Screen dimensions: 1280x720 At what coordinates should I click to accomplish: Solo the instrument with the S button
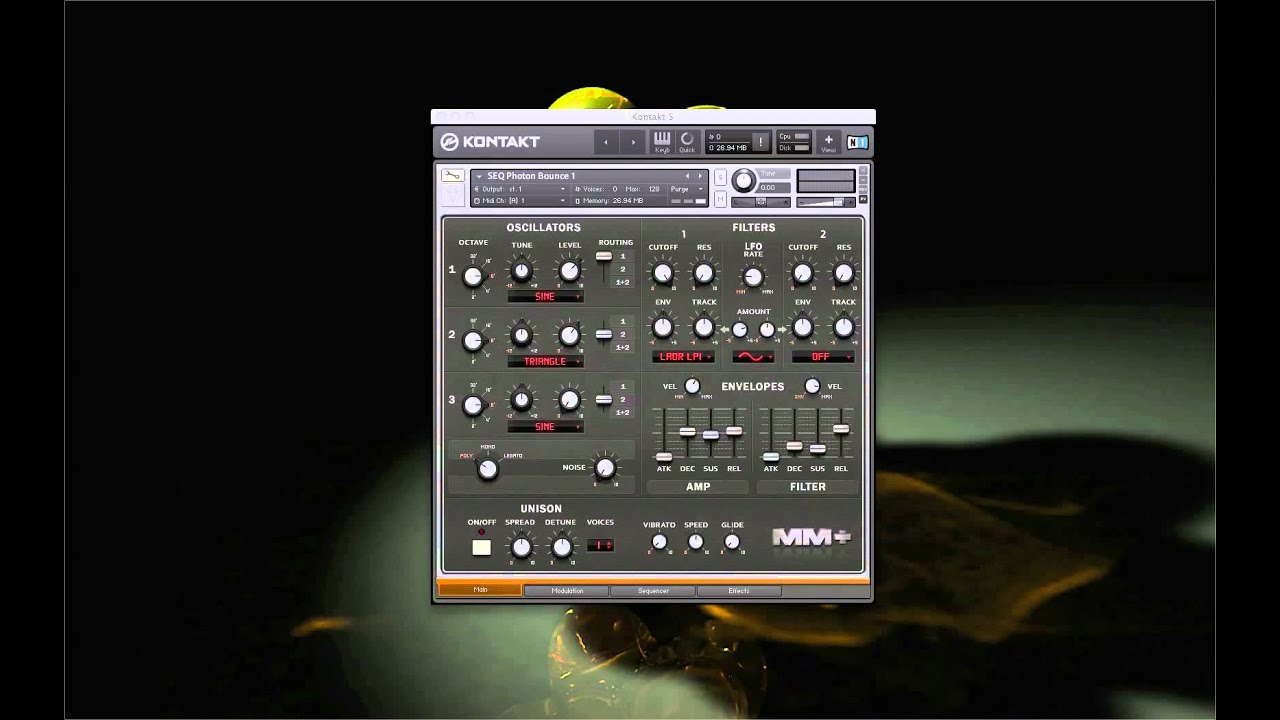720,177
